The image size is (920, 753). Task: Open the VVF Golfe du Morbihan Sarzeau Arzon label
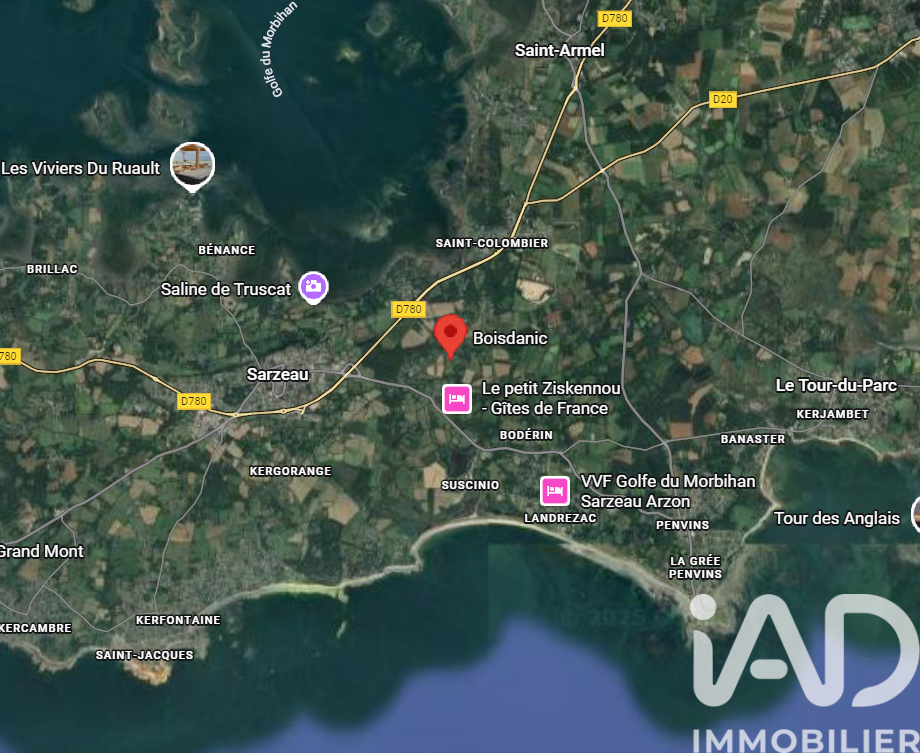[x=667, y=491]
